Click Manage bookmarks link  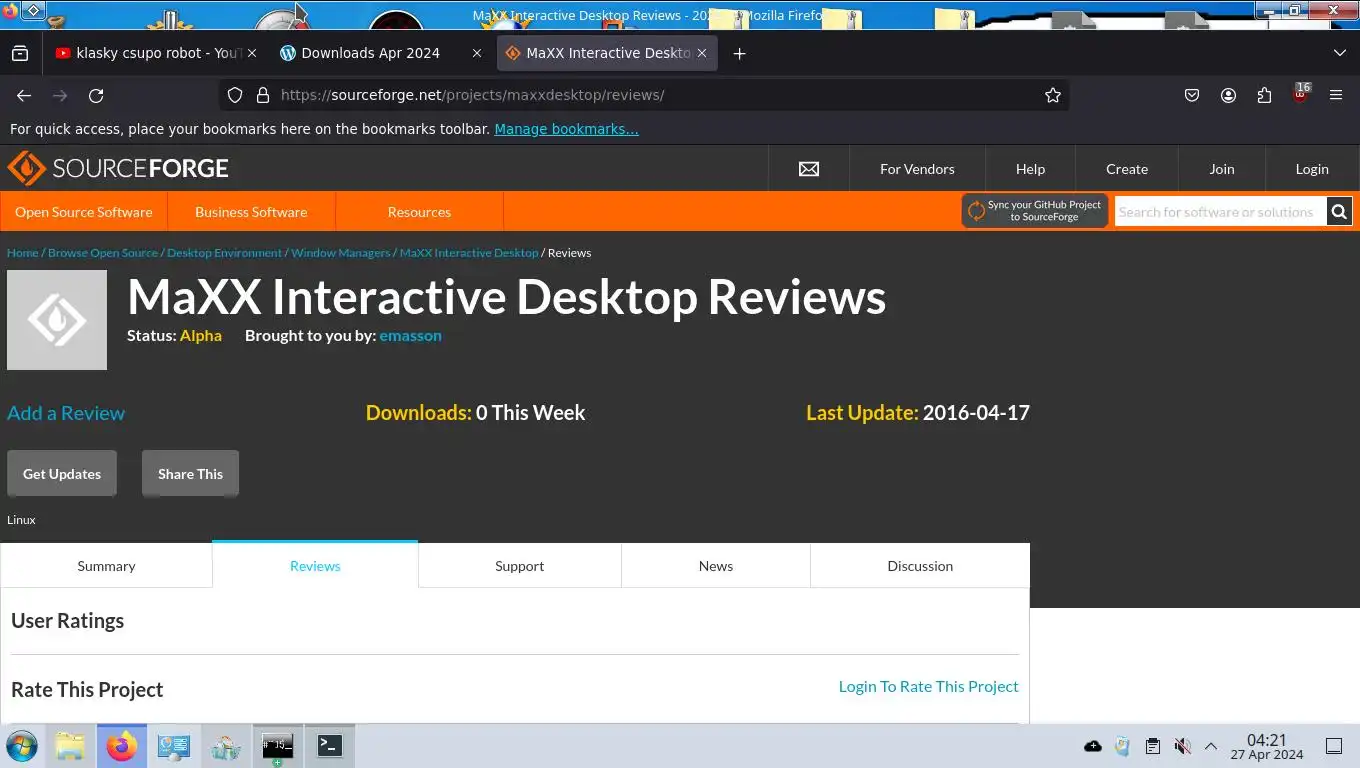(566, 129)
